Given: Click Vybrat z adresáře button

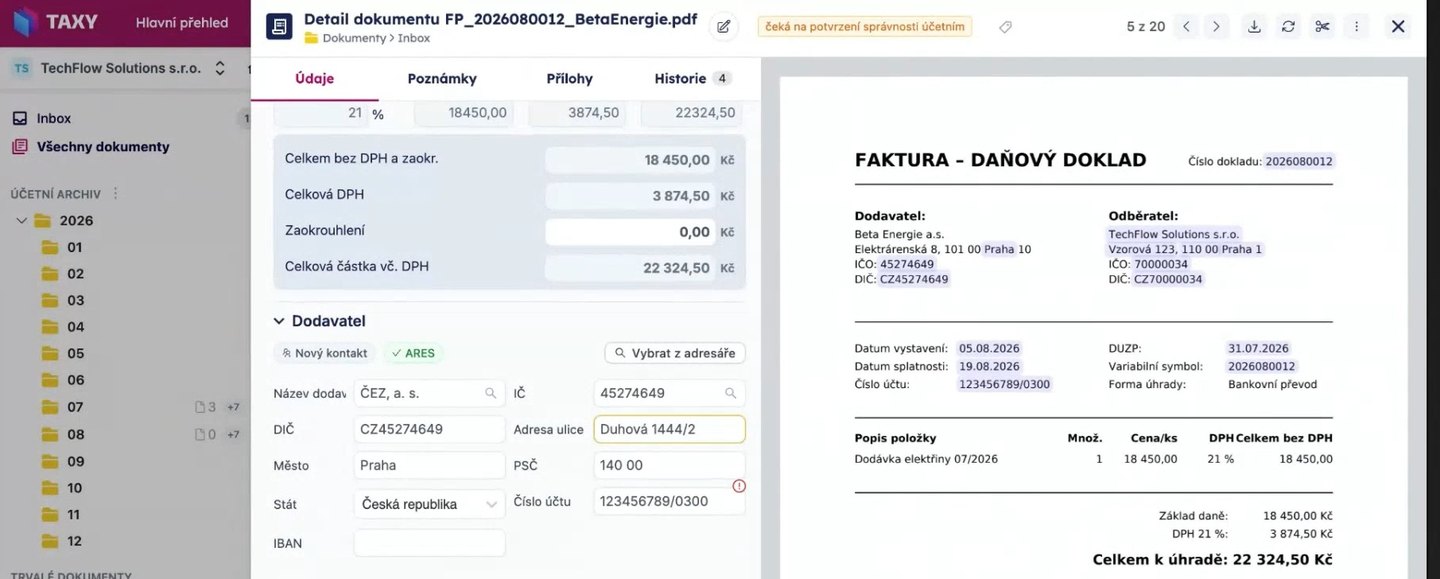Looking at the screenshot, I should pos(675,353).
